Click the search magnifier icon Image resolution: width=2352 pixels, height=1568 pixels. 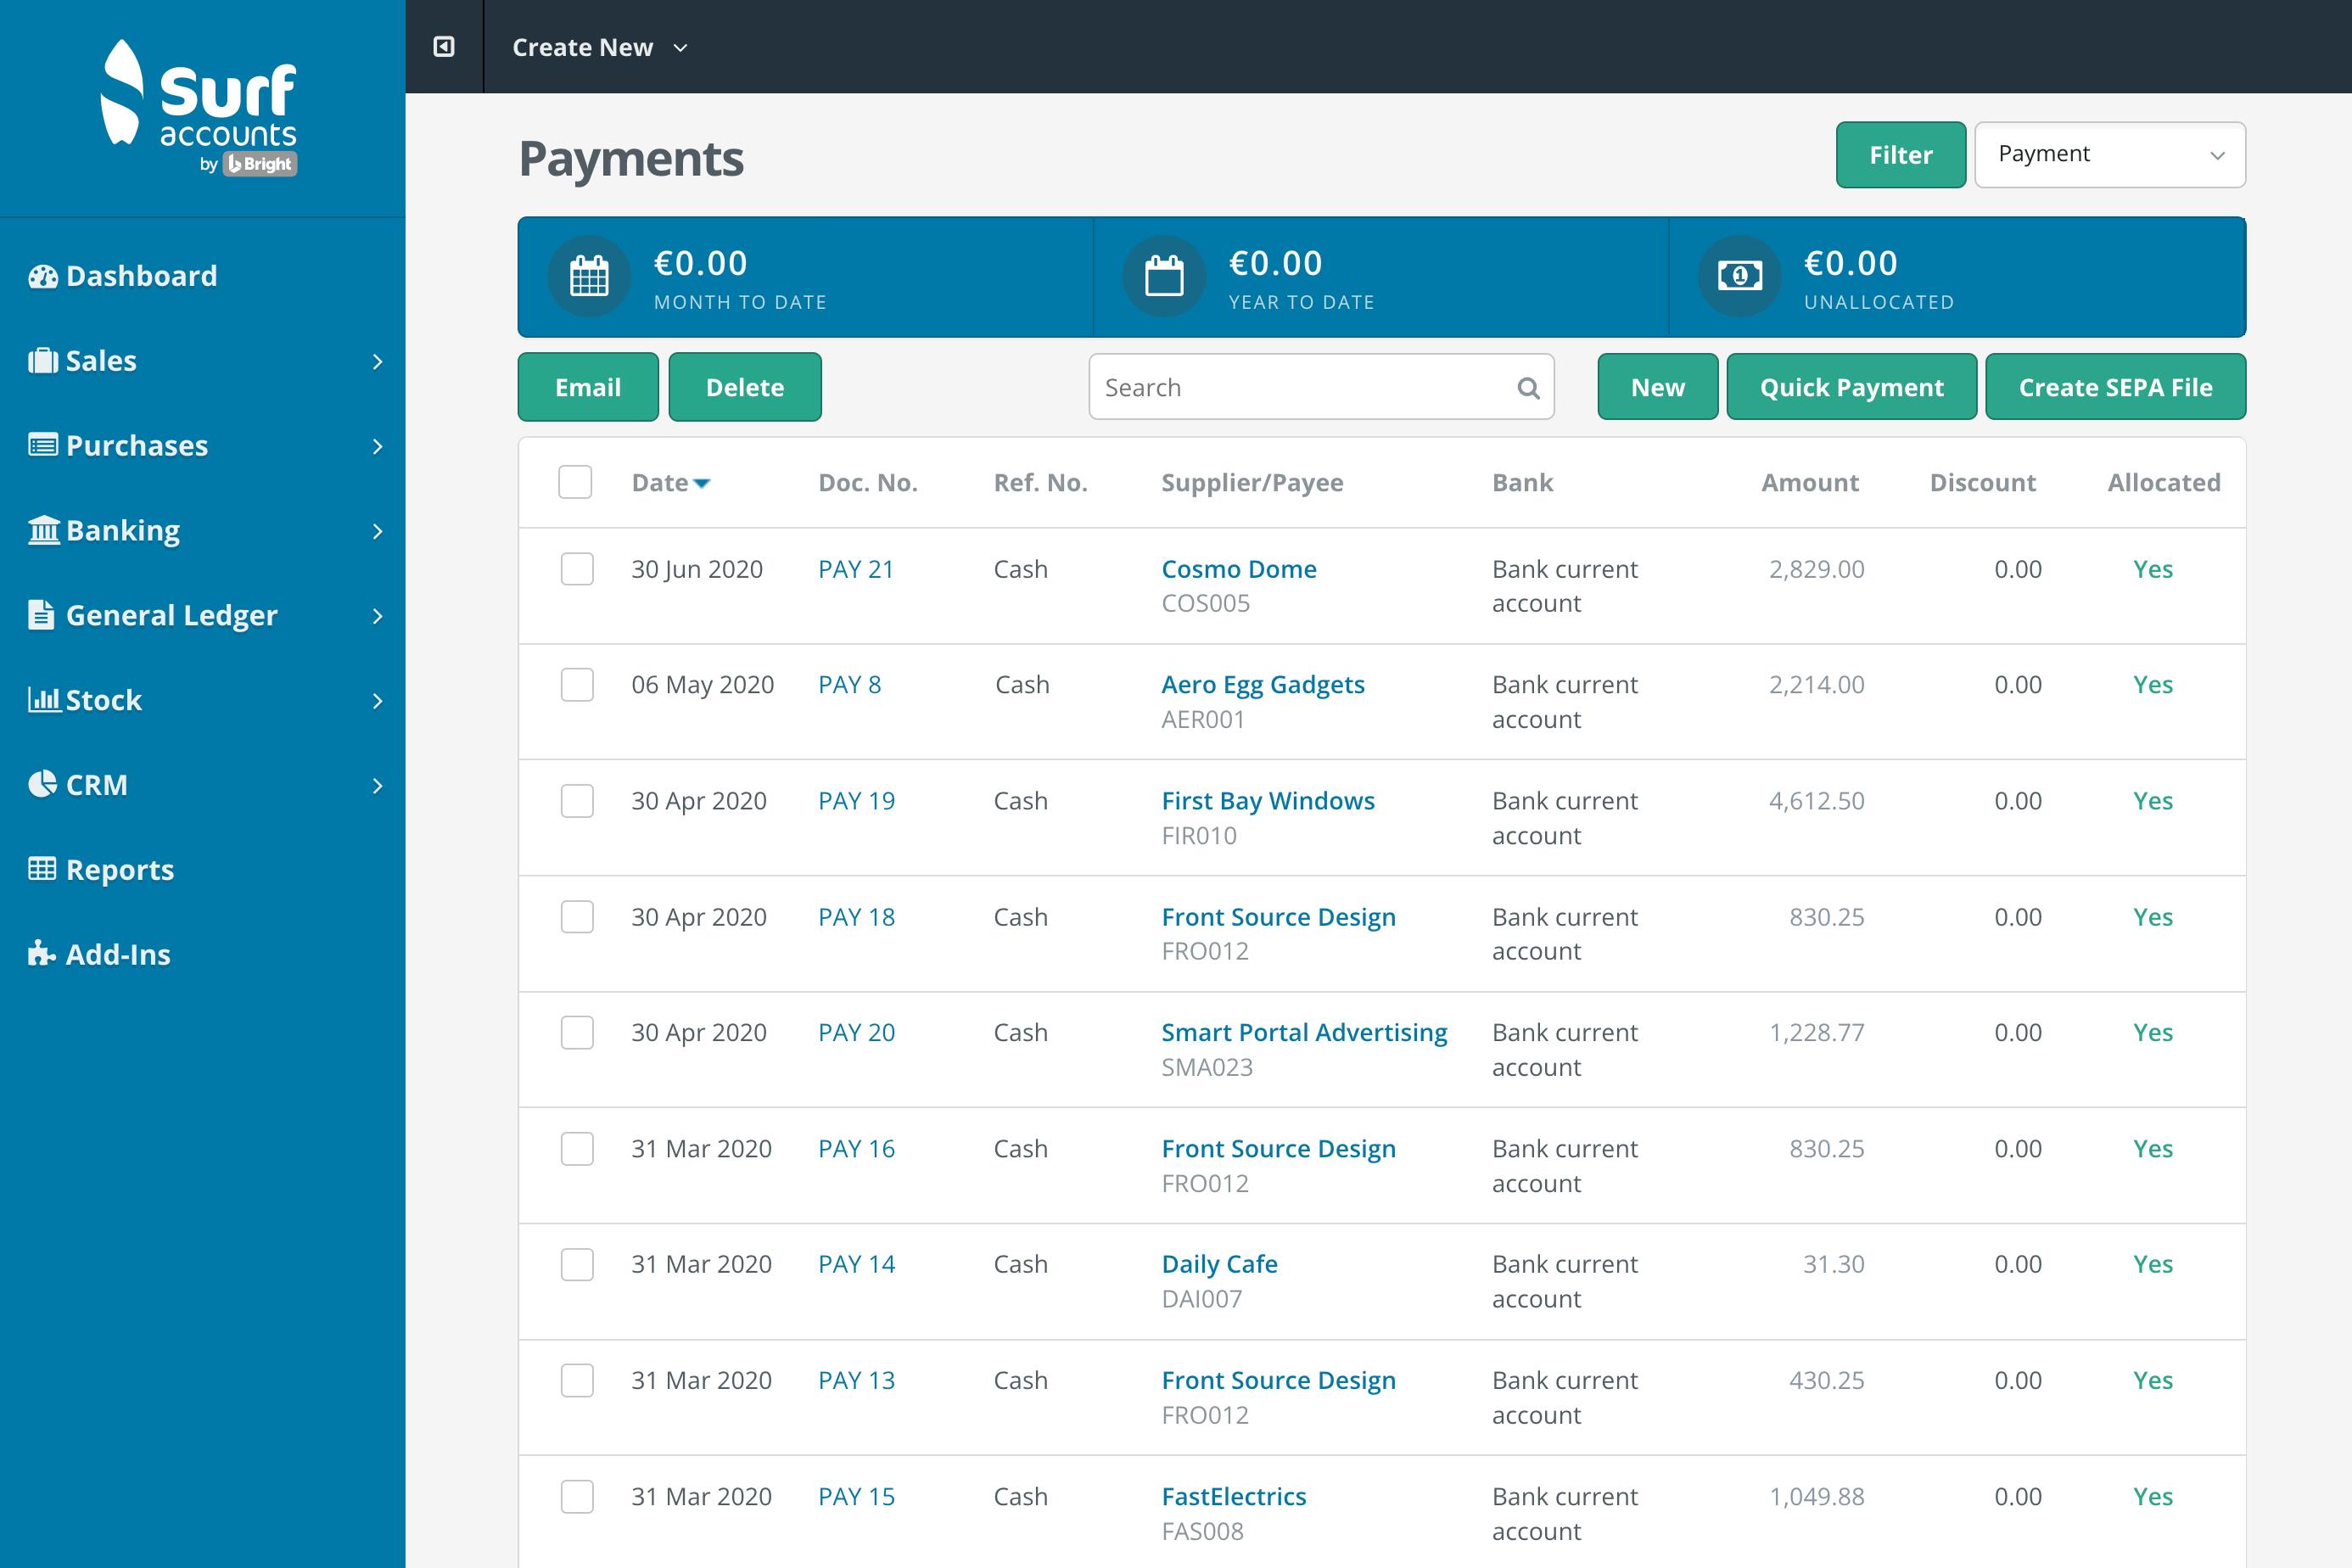click(1527, 387)
